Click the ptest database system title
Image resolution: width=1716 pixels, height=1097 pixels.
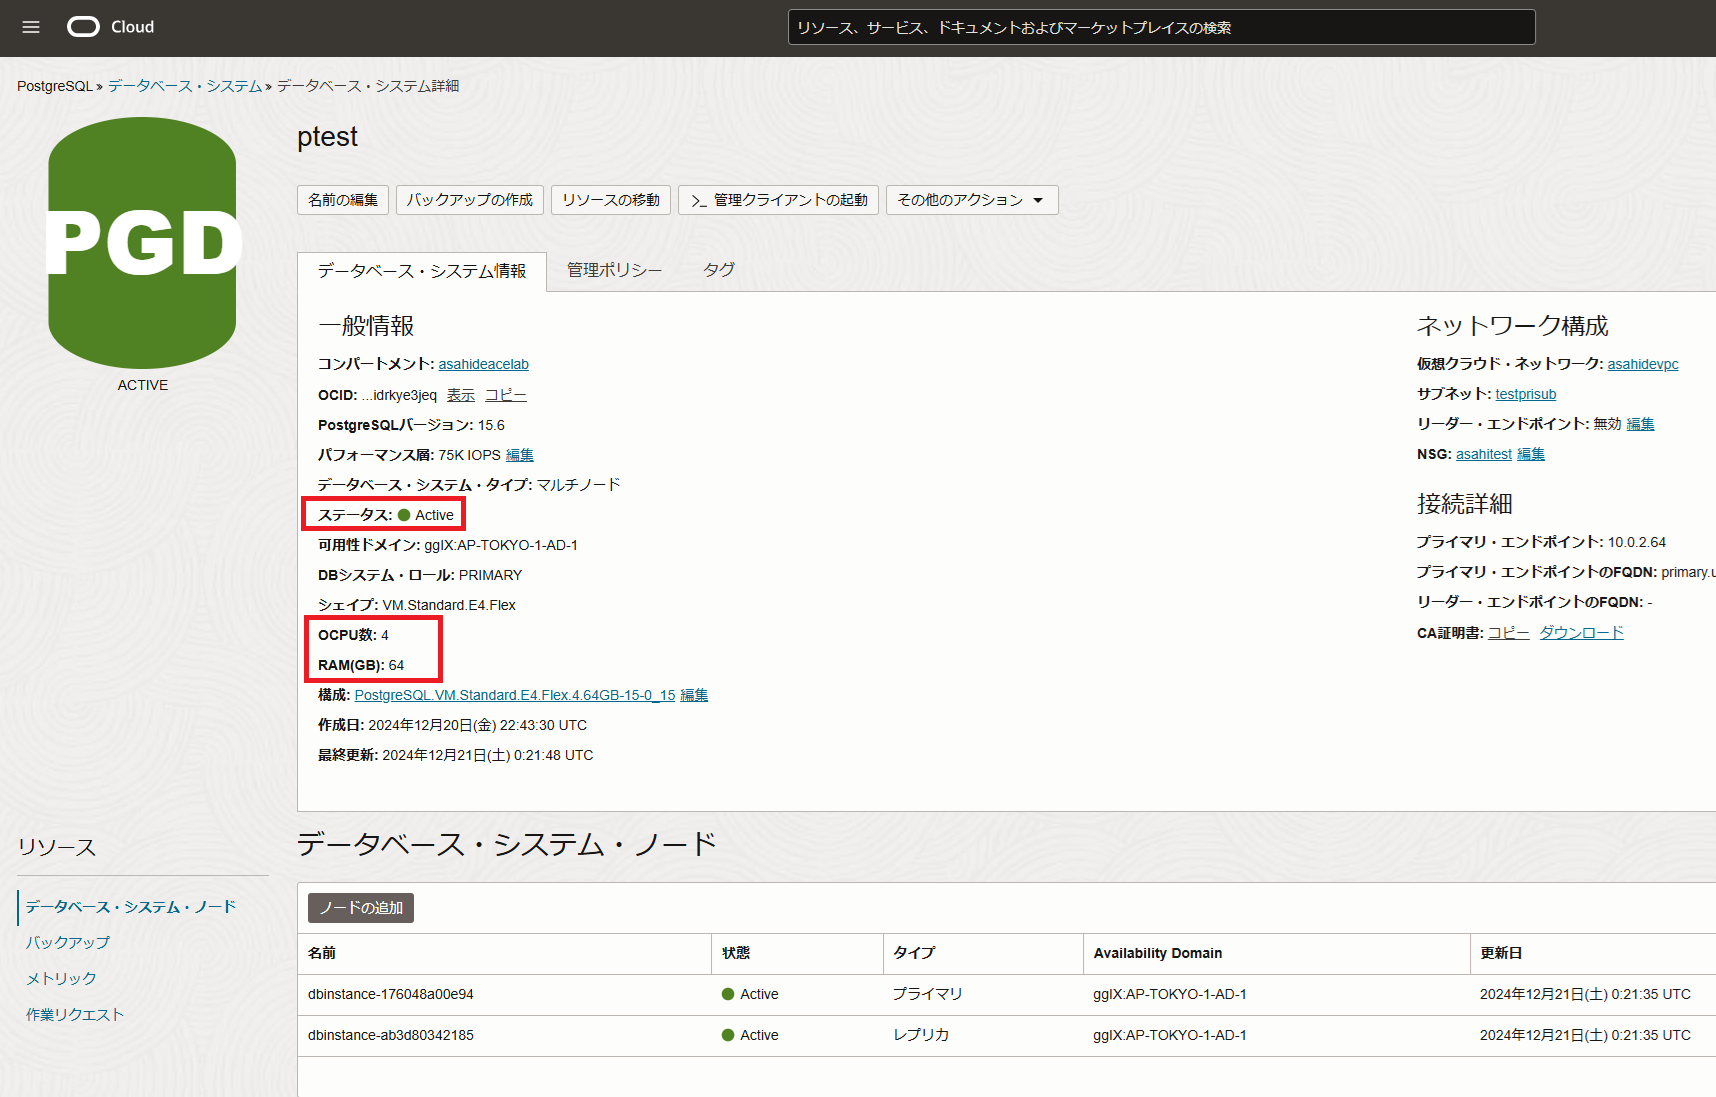327,137
